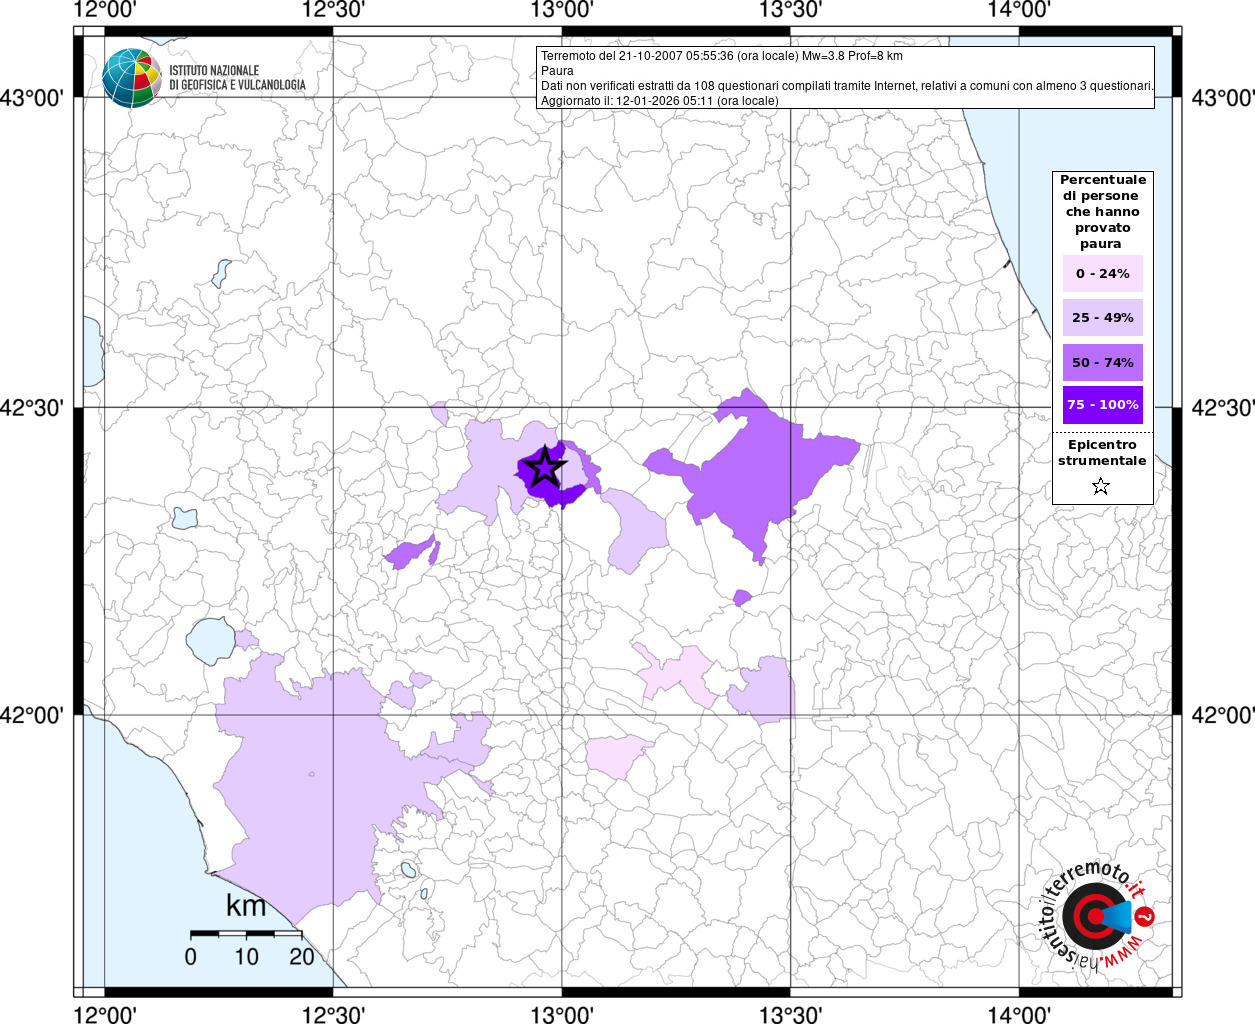Click the 'km' scale bar label
Screen dimensions: 1255x1024
pyautogui.click(x=246, y=906)
